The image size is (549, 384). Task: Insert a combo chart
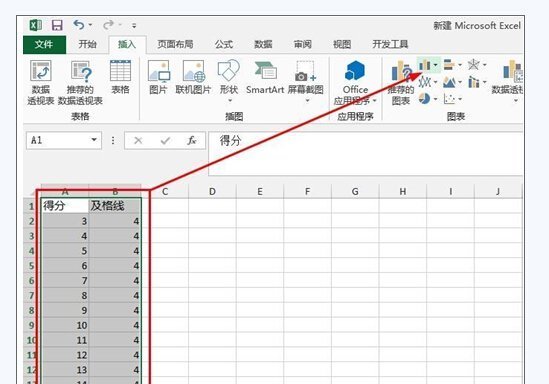coord(474,82)
